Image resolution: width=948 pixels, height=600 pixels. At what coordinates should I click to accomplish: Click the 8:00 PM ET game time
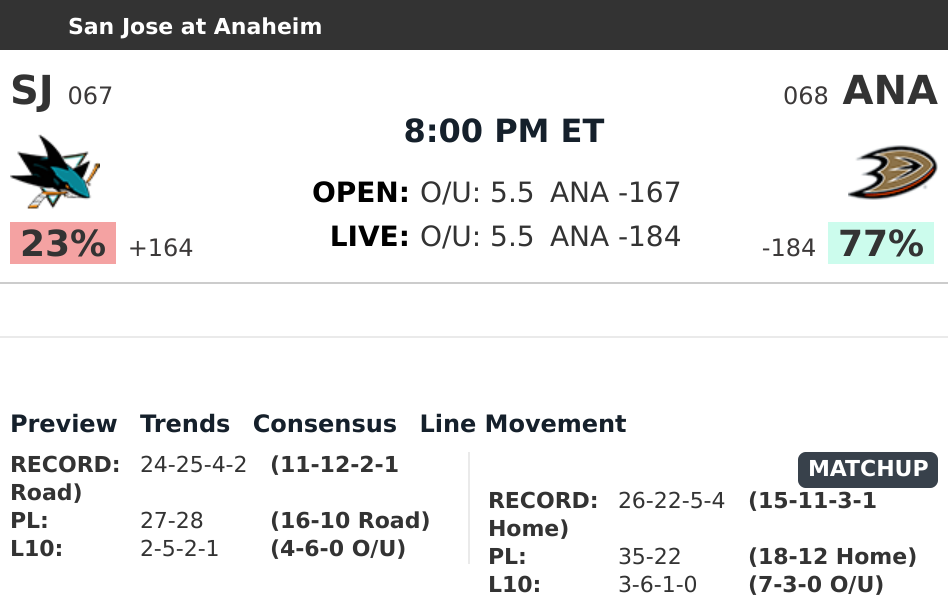[504, 131]
